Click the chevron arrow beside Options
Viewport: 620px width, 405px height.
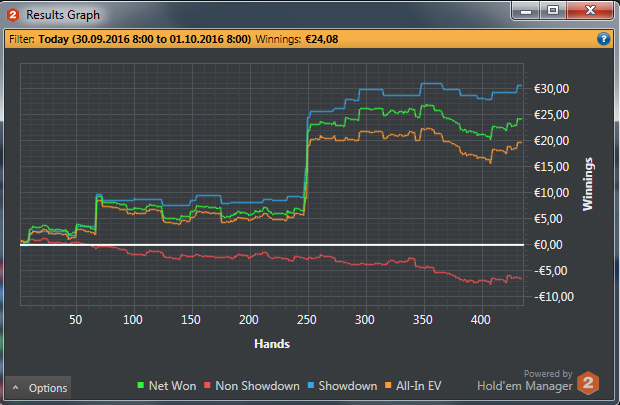(16, 388)
